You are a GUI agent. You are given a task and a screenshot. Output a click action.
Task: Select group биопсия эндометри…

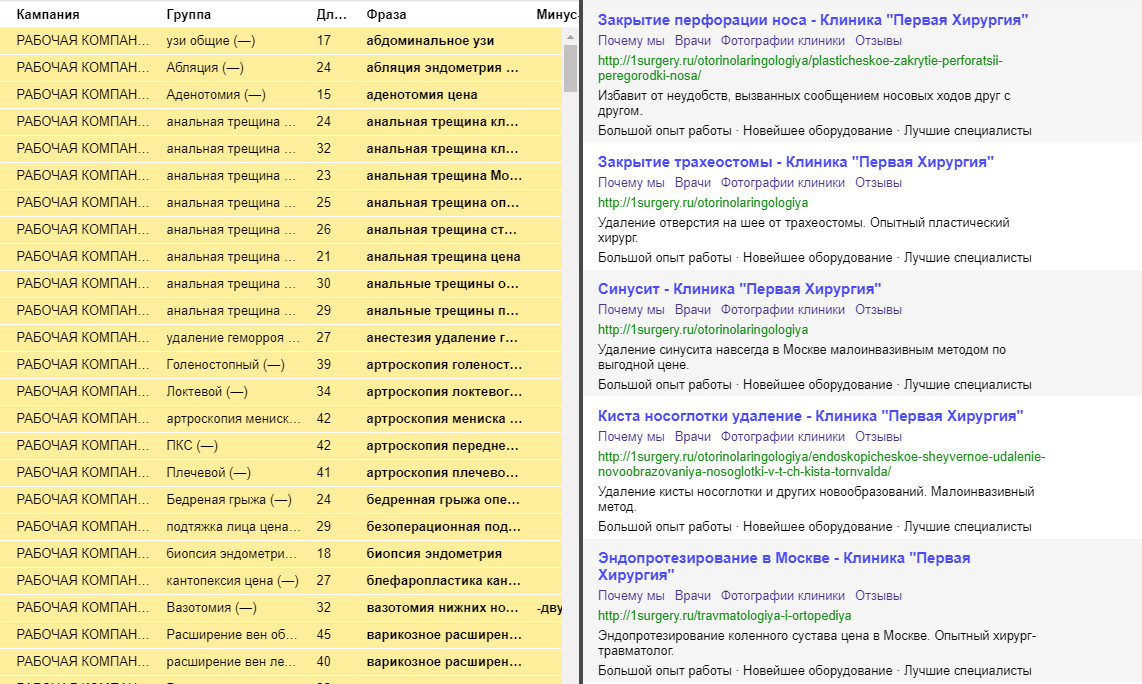pos(232,554)
